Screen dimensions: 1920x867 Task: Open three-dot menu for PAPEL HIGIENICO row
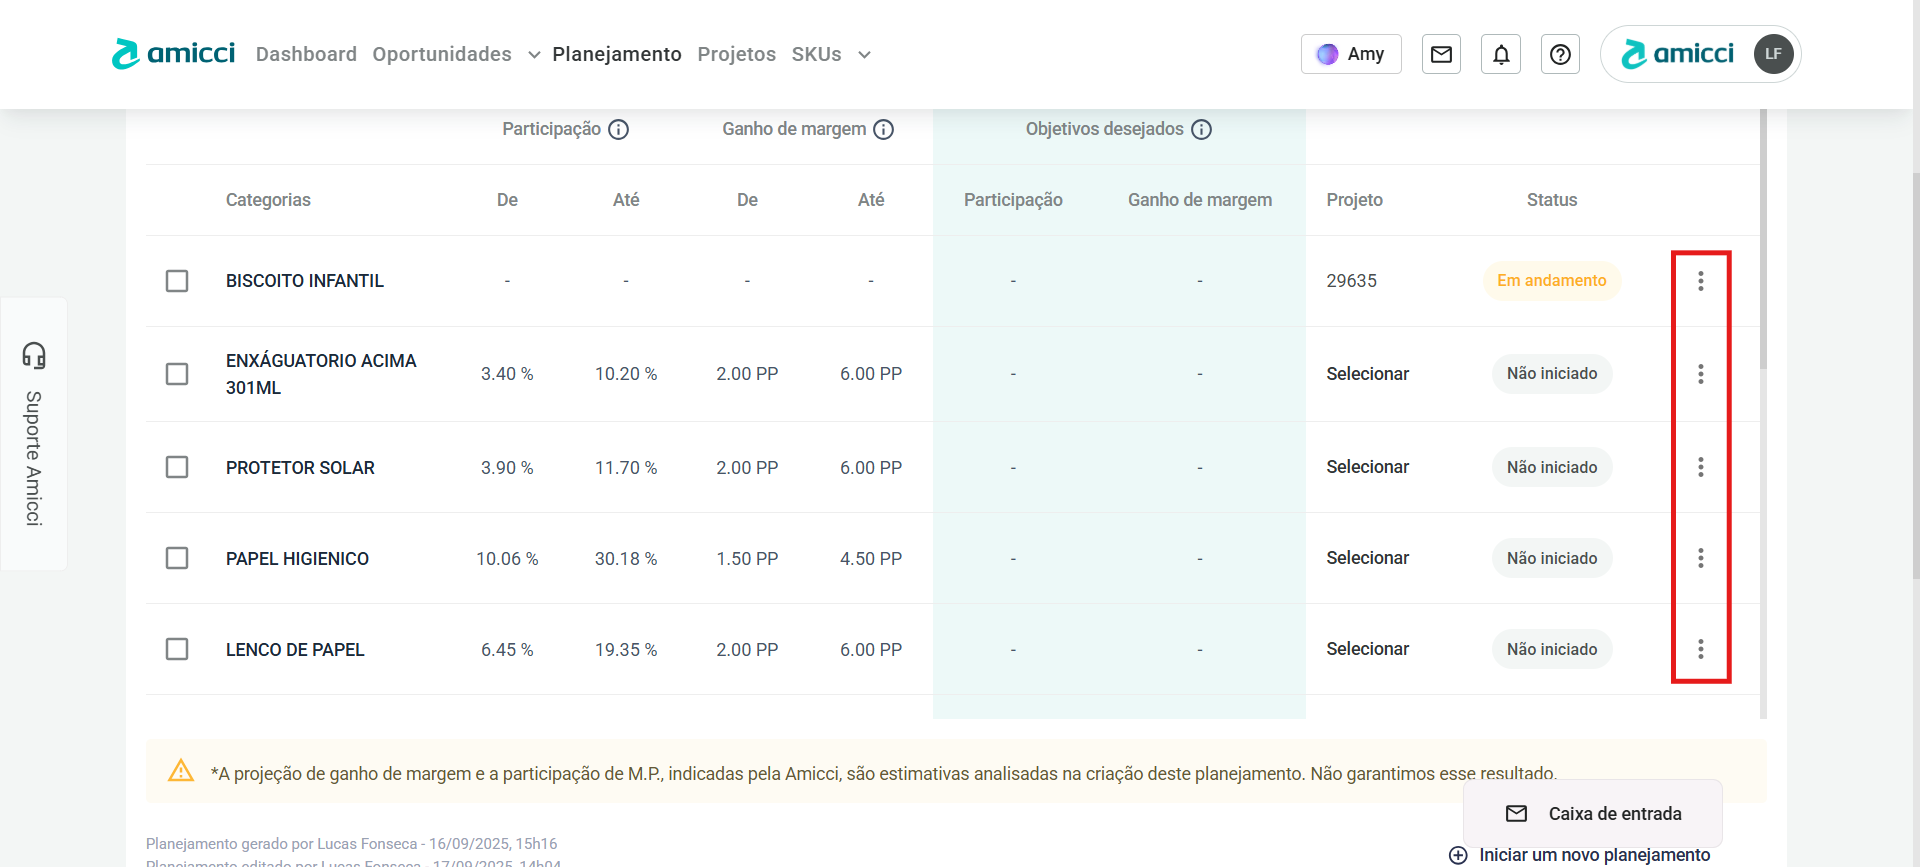coord(1700,558)
